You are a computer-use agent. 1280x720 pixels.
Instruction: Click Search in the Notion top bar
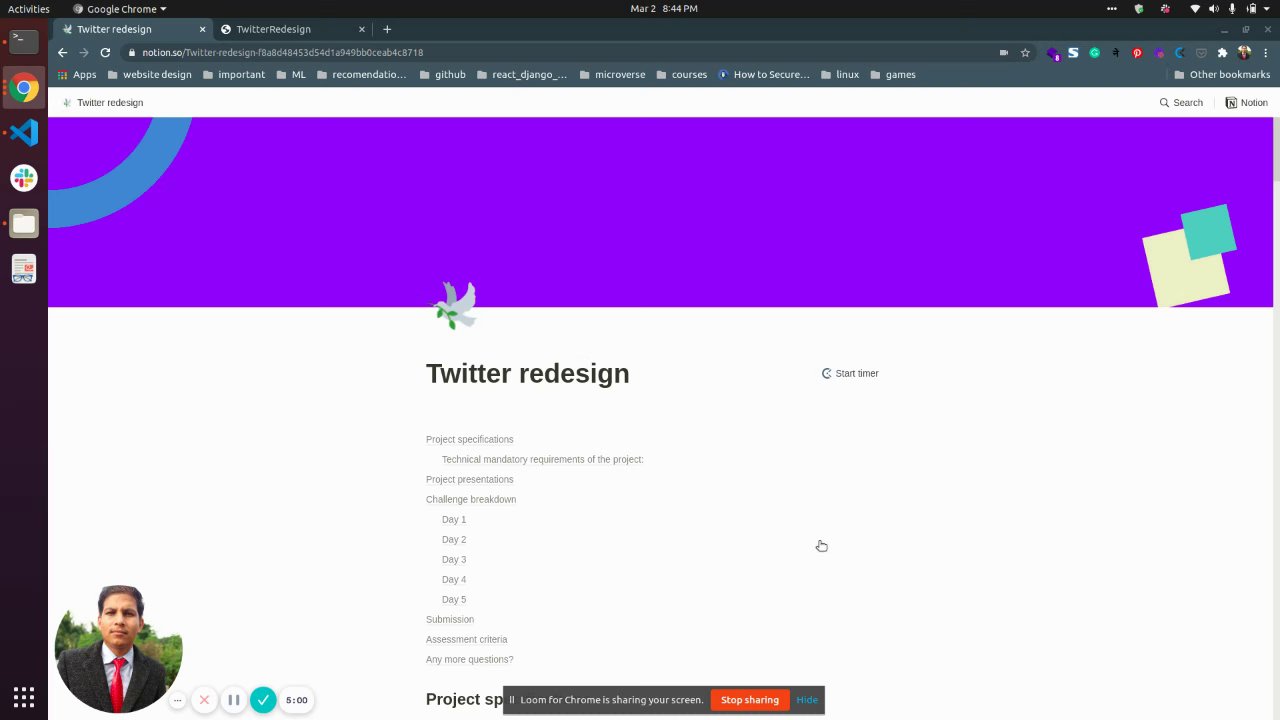1181,103
